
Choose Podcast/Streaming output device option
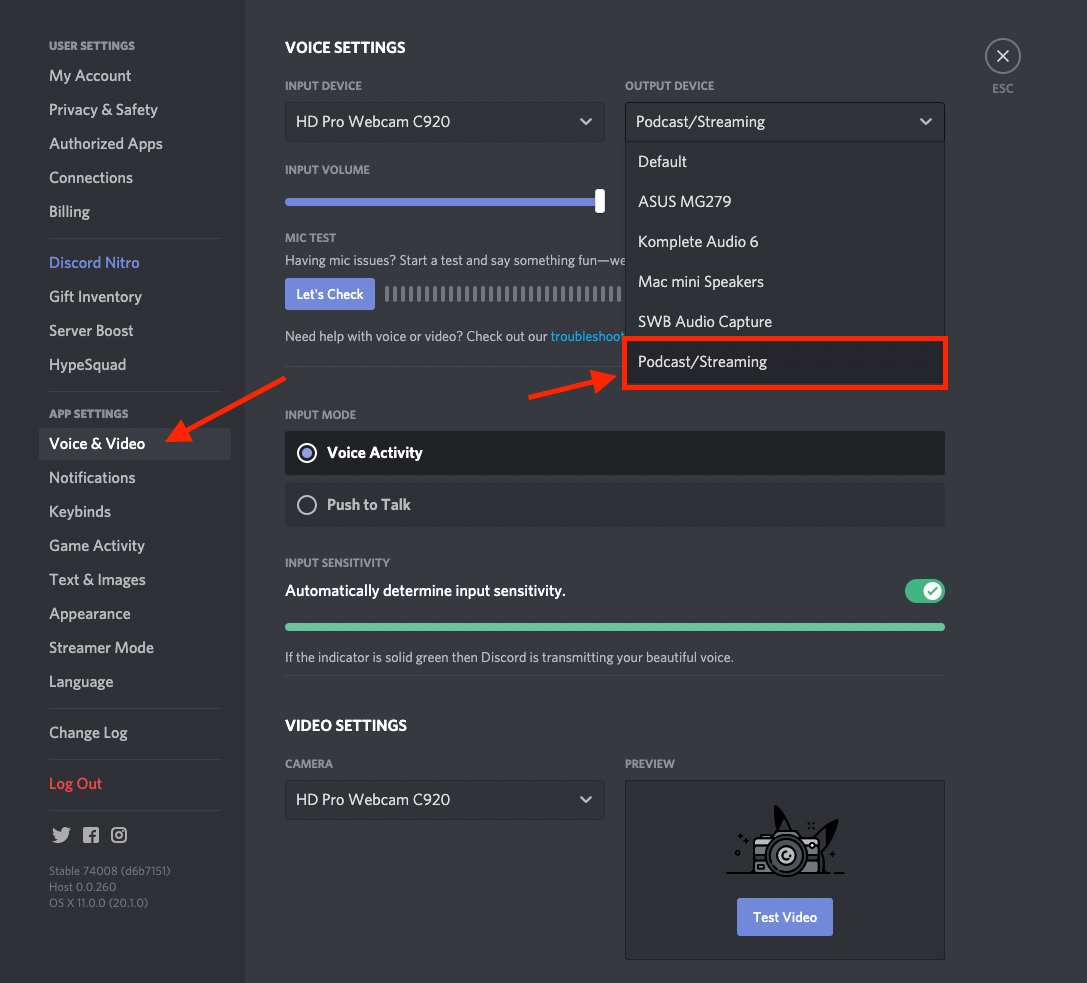click(x=785, y=362)
